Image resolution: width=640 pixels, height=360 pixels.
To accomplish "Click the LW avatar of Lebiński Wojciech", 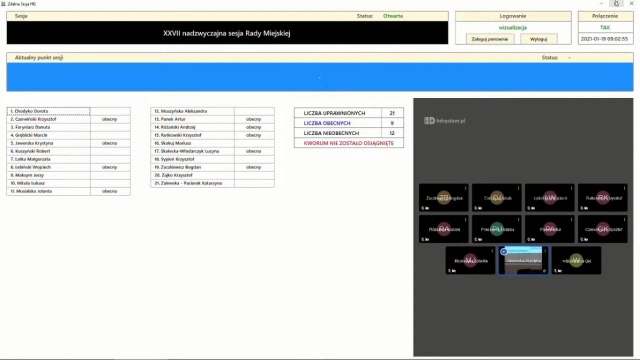I will click(x=550, y=198).
